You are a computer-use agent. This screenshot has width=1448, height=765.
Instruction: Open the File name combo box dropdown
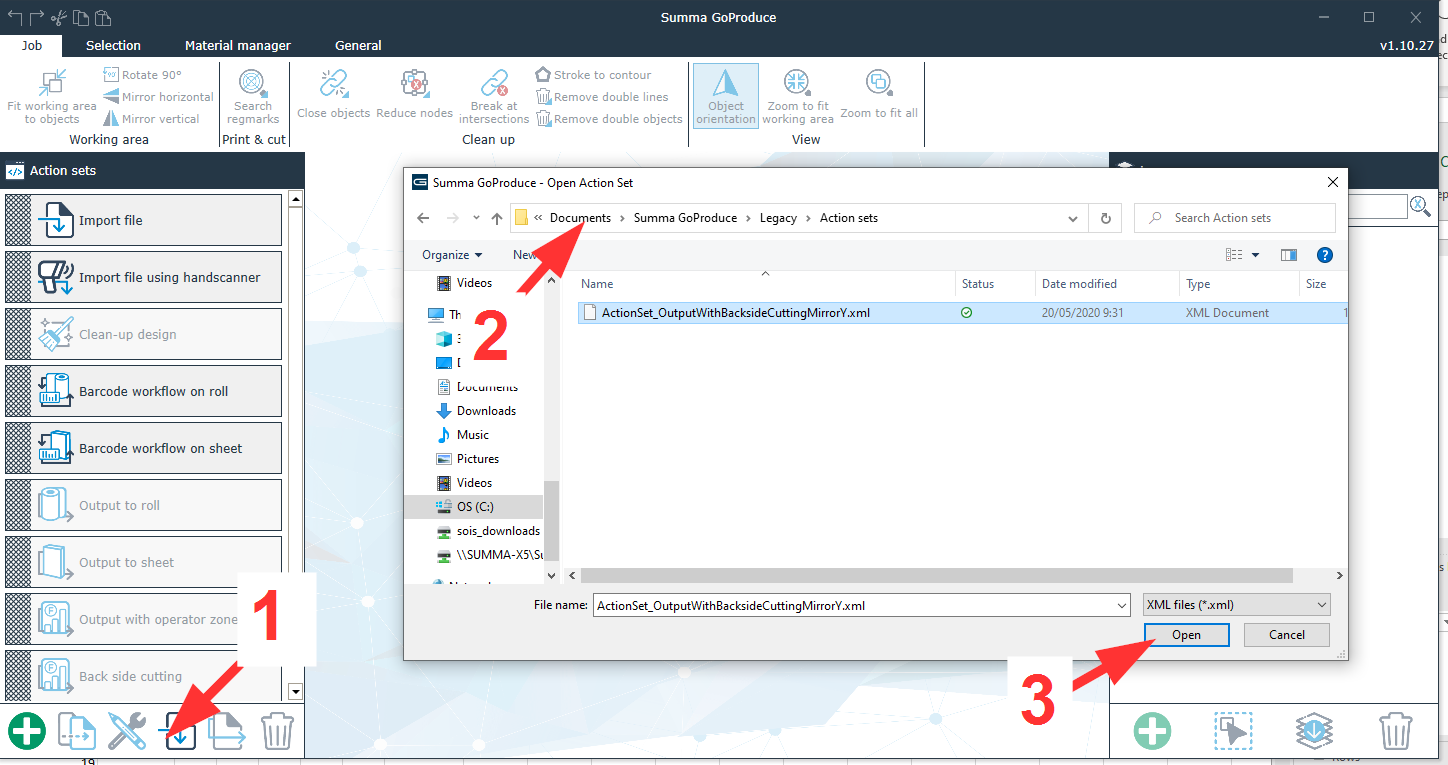click(x=1121, y=605)
